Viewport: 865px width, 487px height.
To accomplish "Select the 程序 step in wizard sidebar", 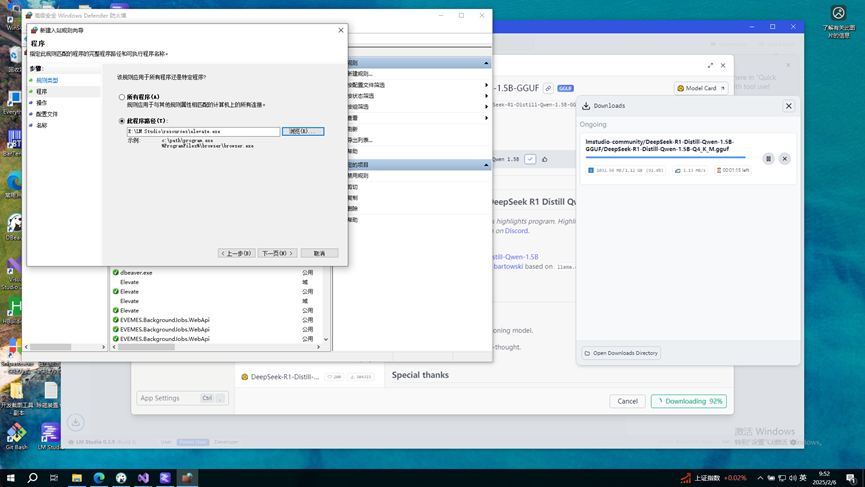I will 41,92.
